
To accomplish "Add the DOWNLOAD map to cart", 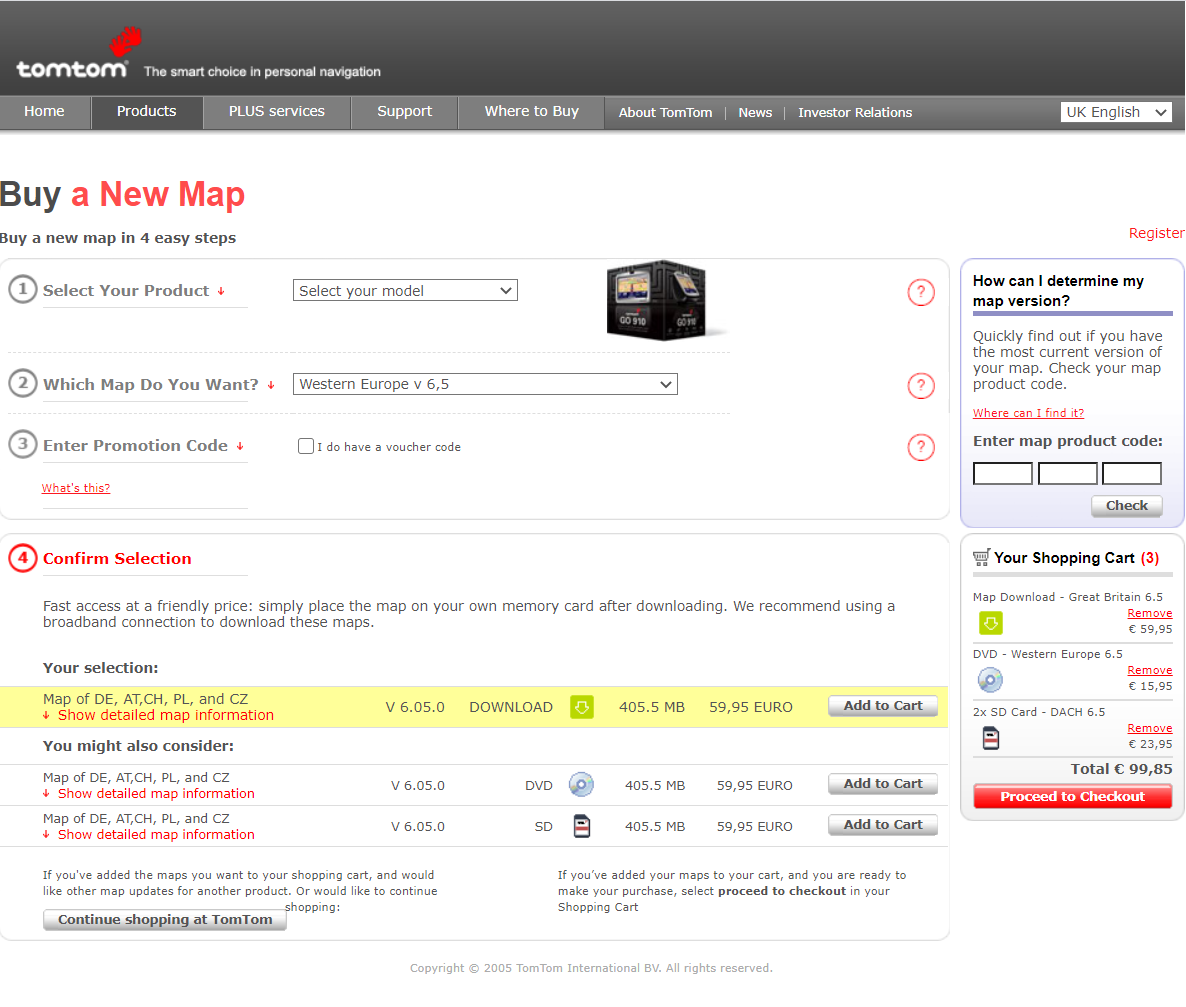I will [883, 706].
